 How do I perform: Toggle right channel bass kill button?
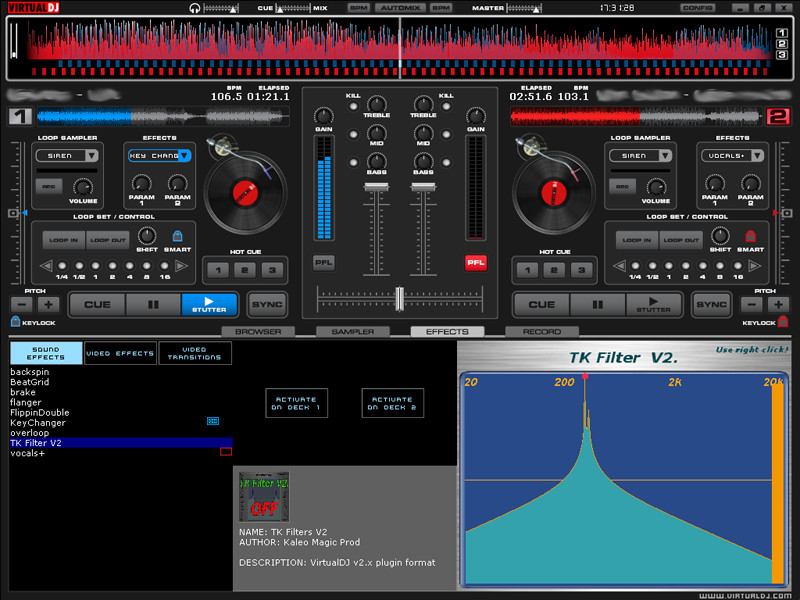pyautogui.click(x=446, y=163)
